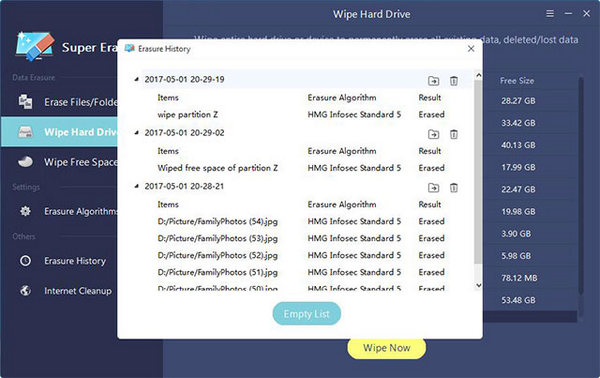Click the 17.99 GB free size value
This screenshot has height=378, width=600.
click(518, 167)
